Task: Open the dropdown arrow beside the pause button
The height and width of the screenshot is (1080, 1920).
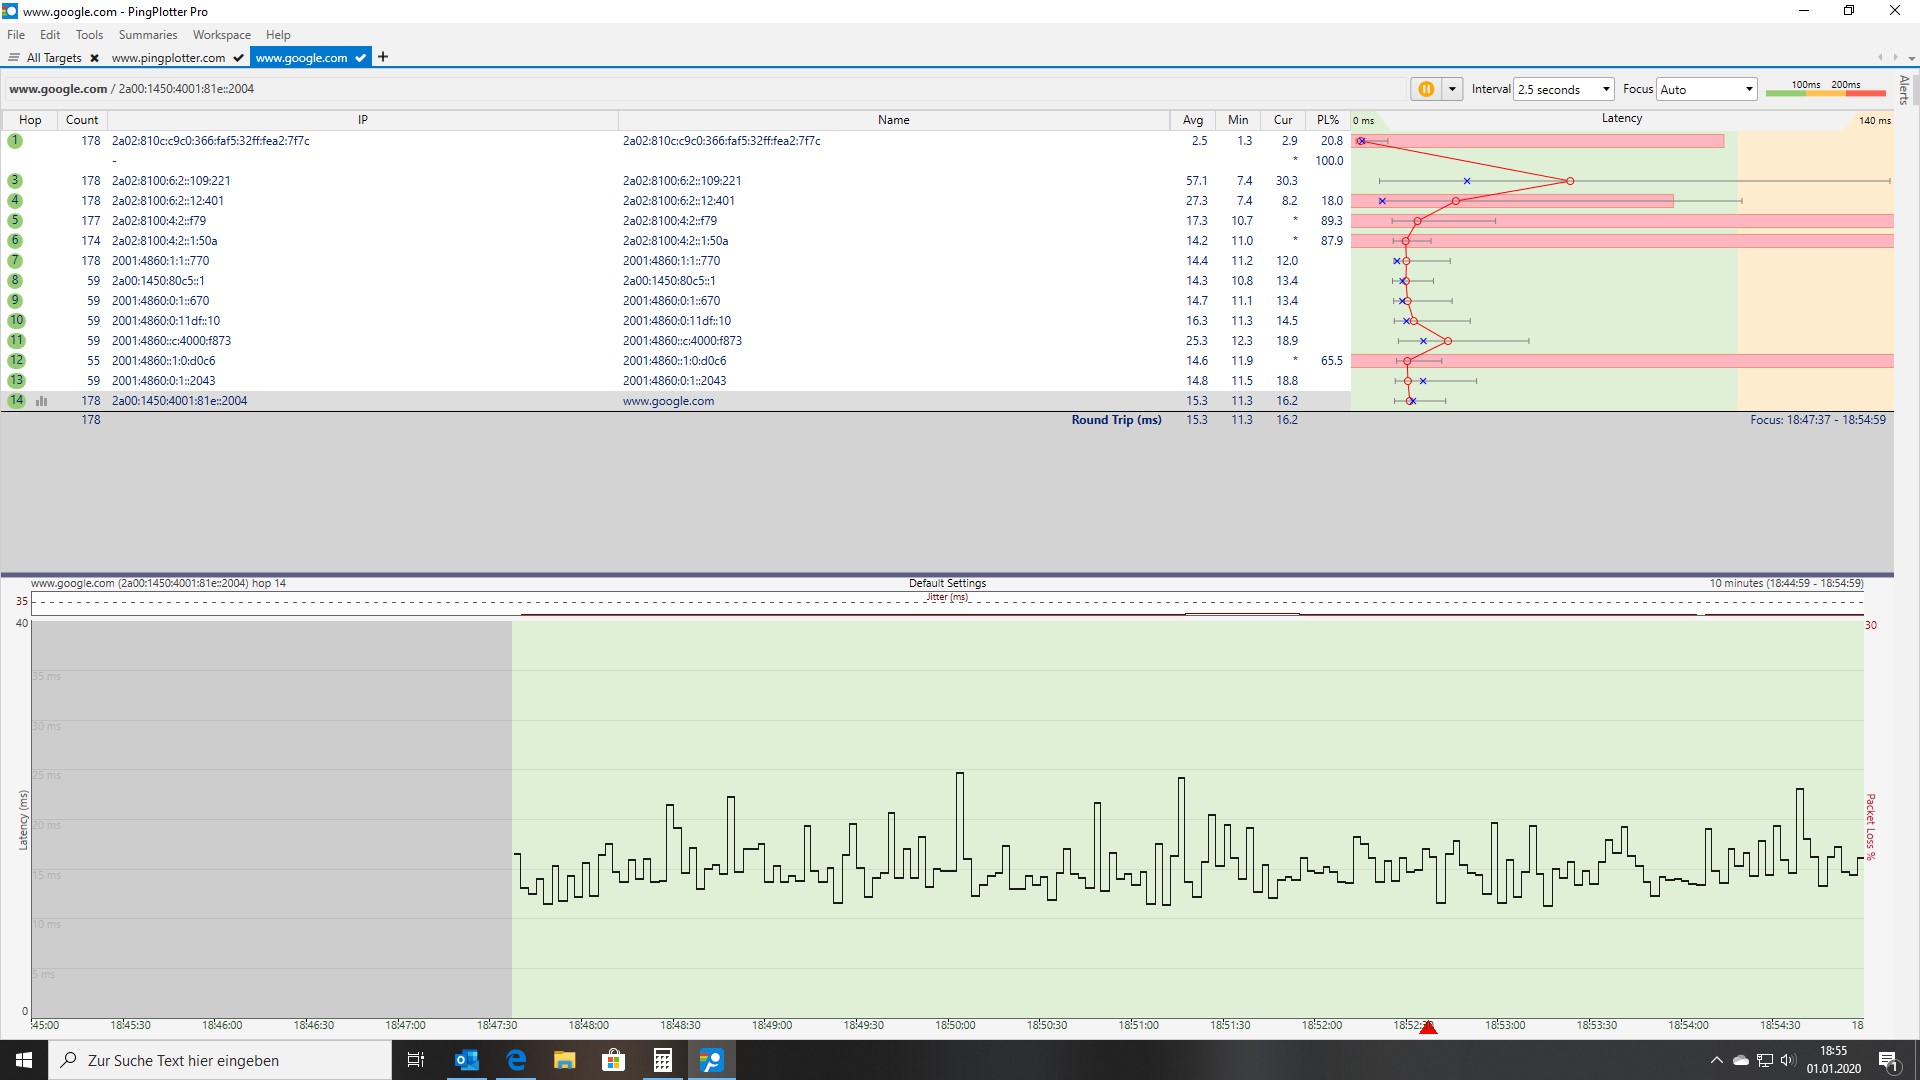Action: pos(1452,89)
